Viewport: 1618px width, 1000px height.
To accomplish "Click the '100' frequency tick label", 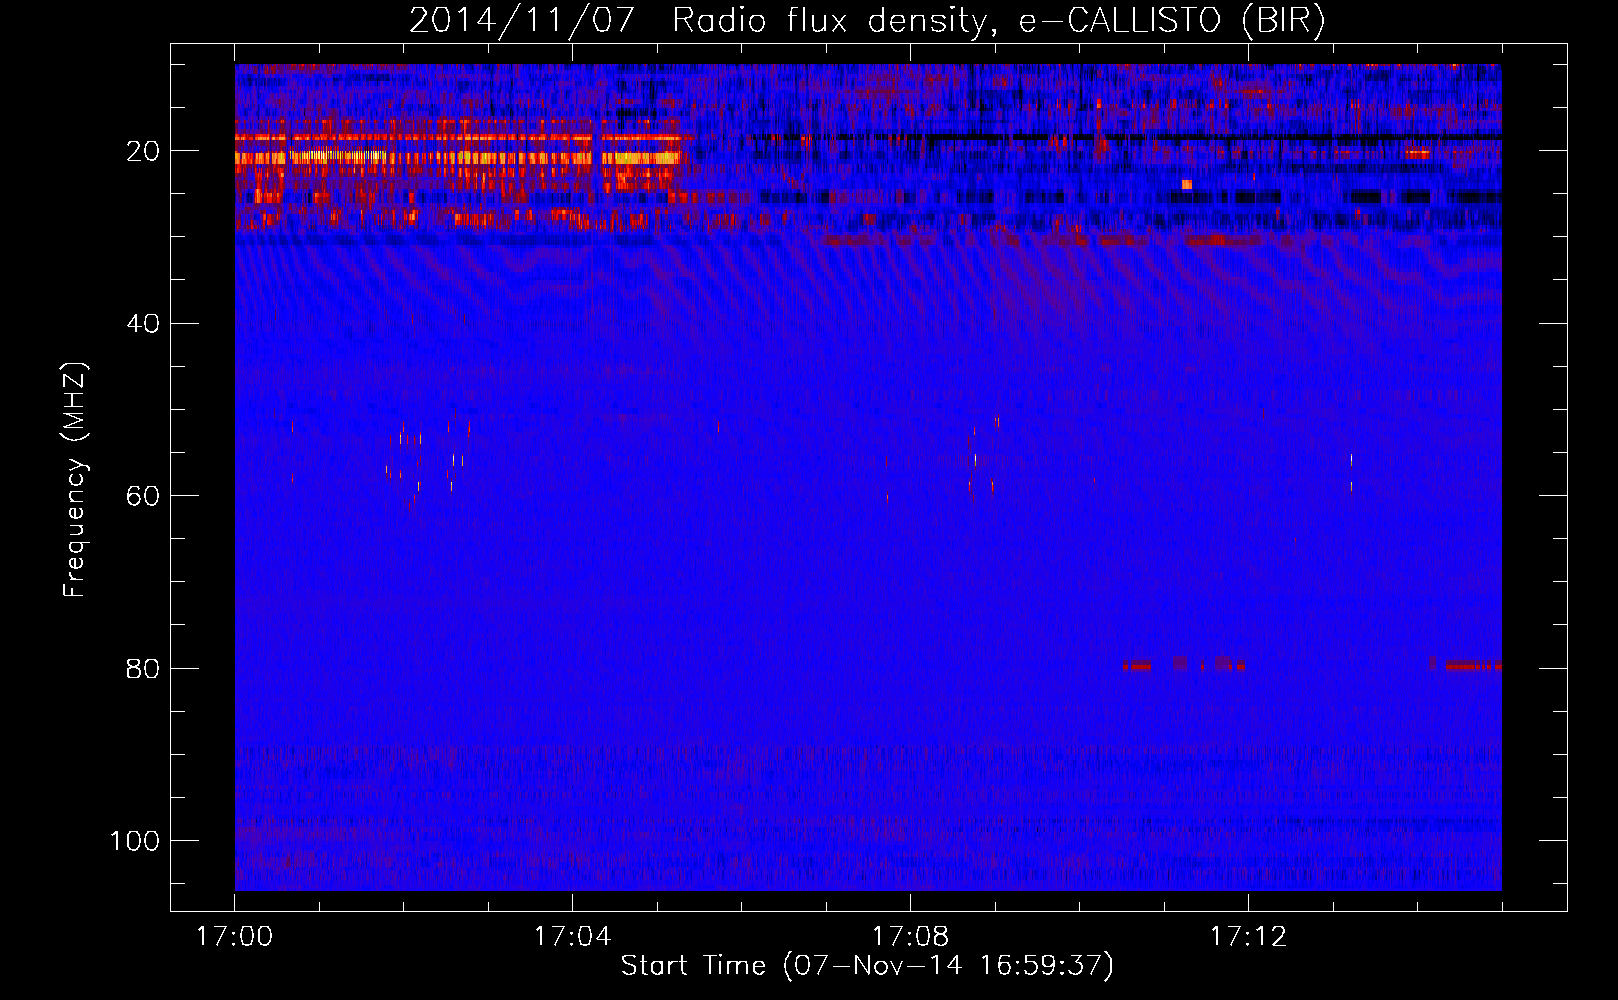I will [135, 841].
